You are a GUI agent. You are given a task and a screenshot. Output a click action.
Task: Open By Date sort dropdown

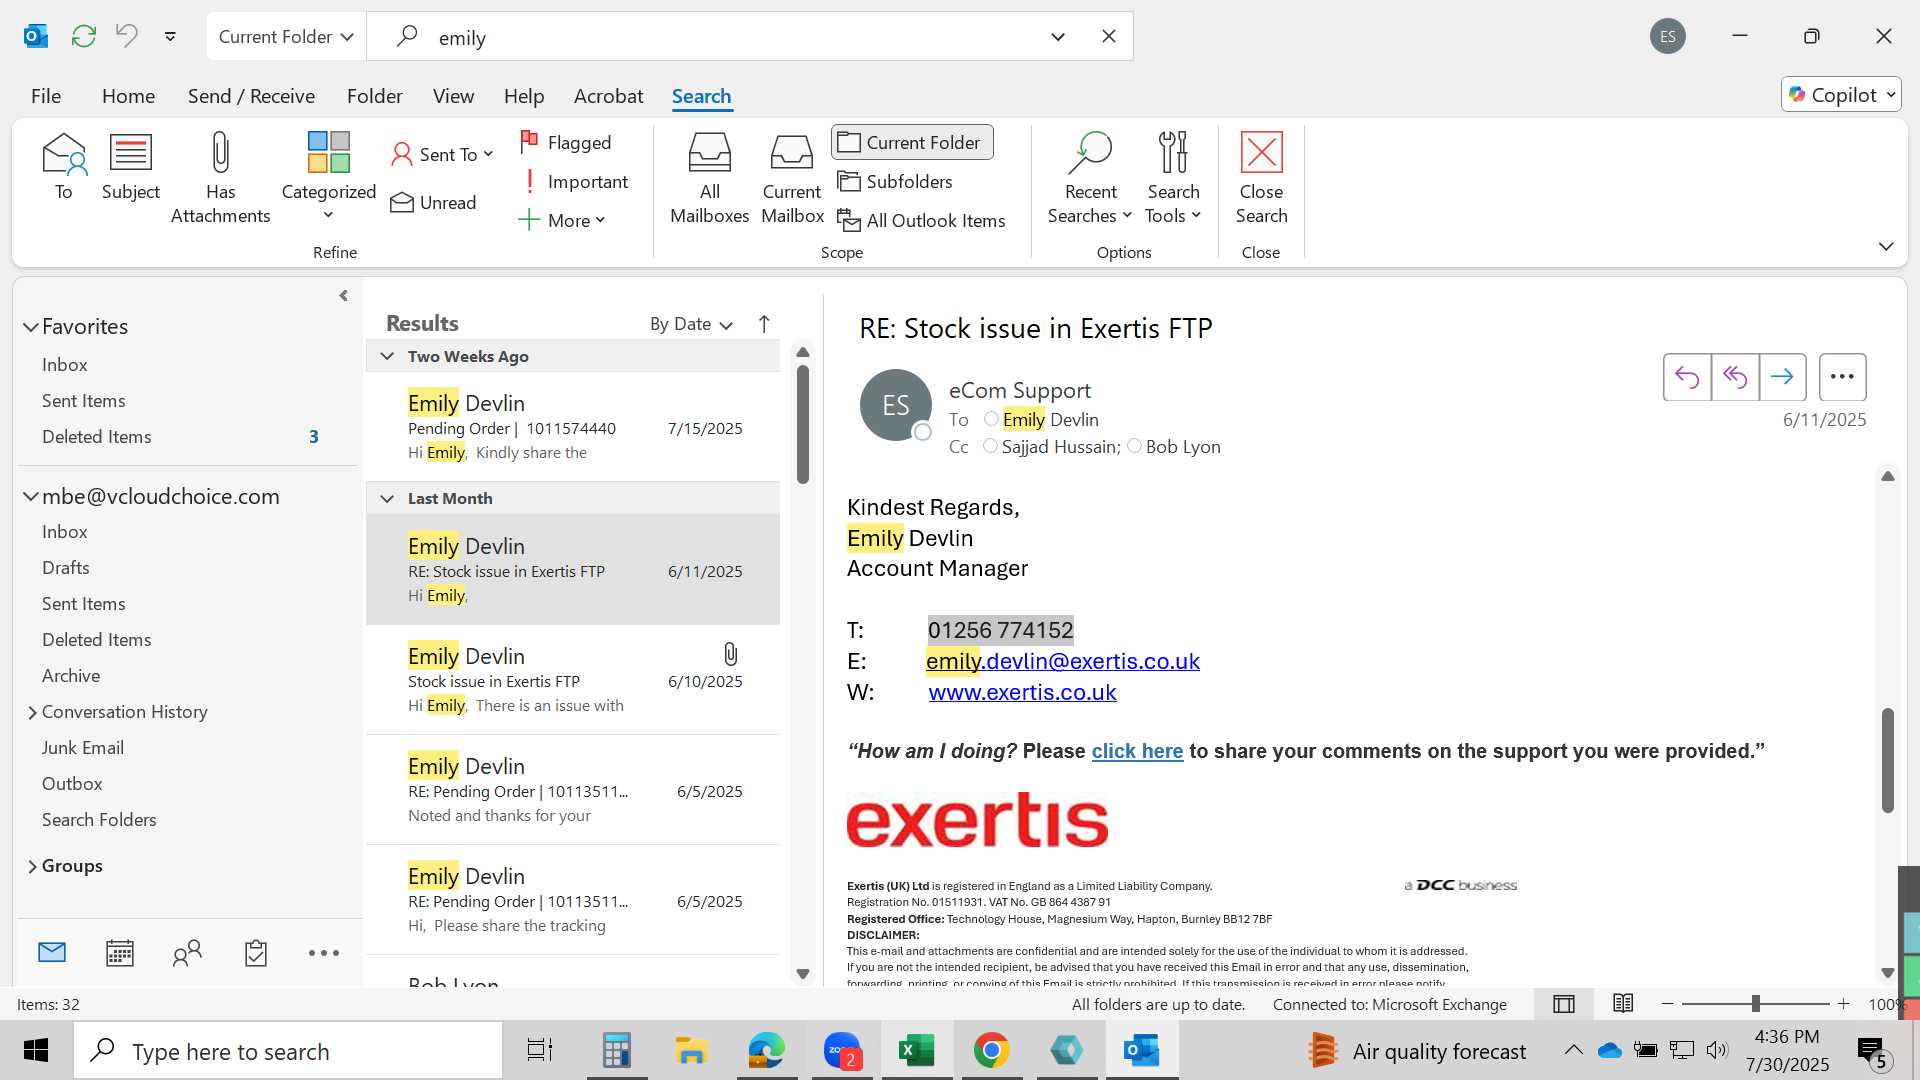tap(691, 324)
